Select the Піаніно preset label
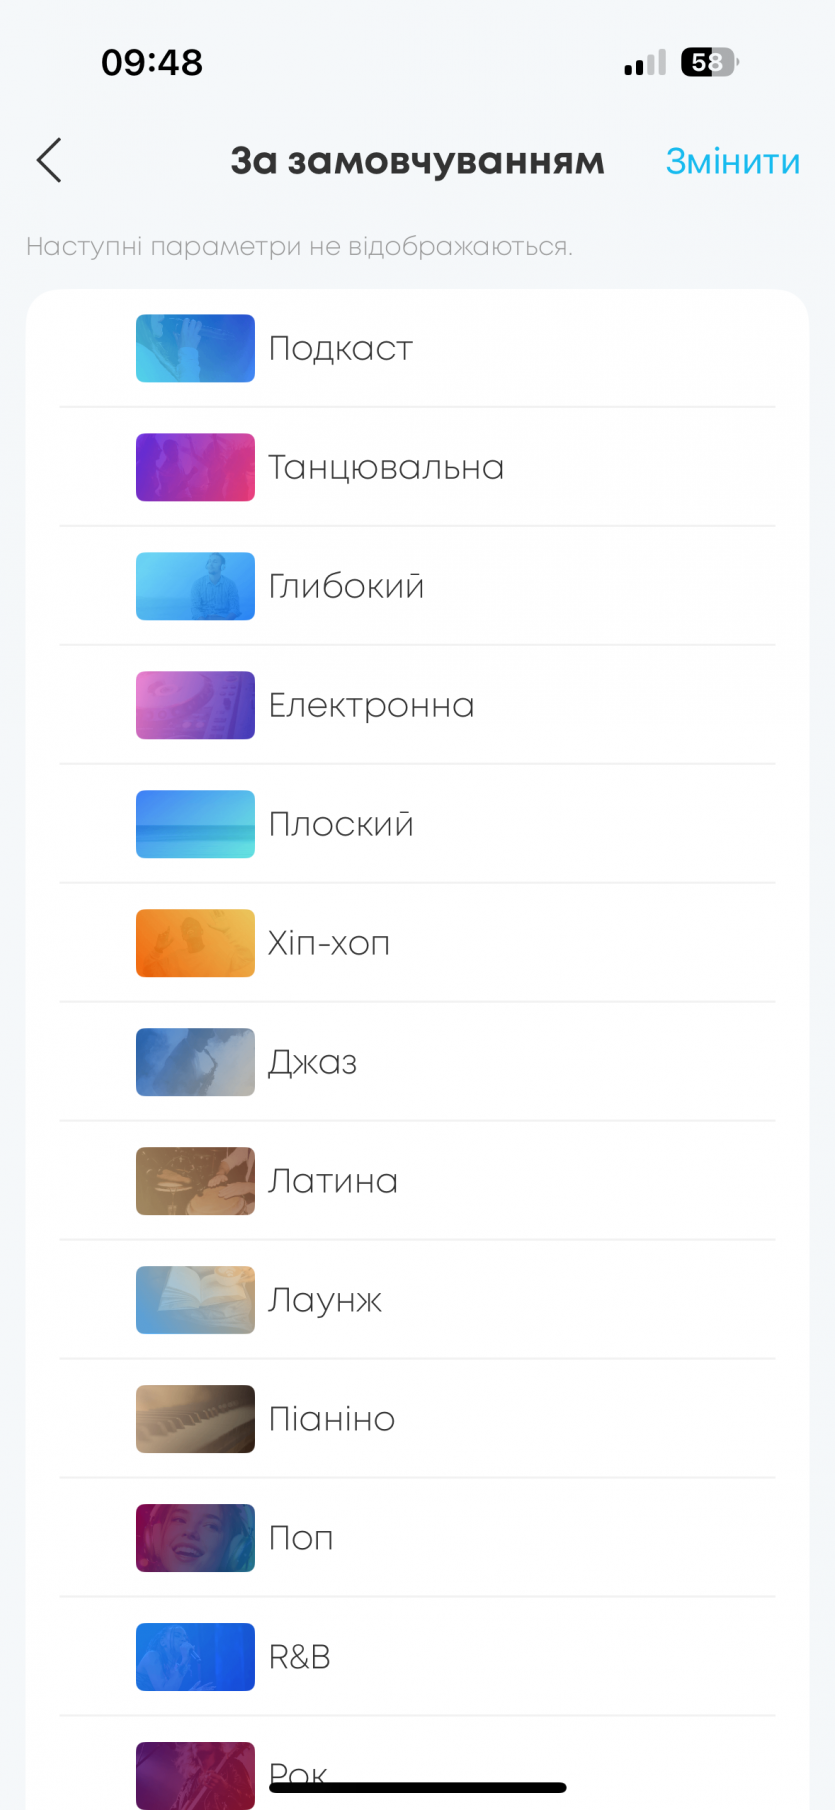Image resolution: width=835 pixels, height=1810 pixels. coord(332,1419)
